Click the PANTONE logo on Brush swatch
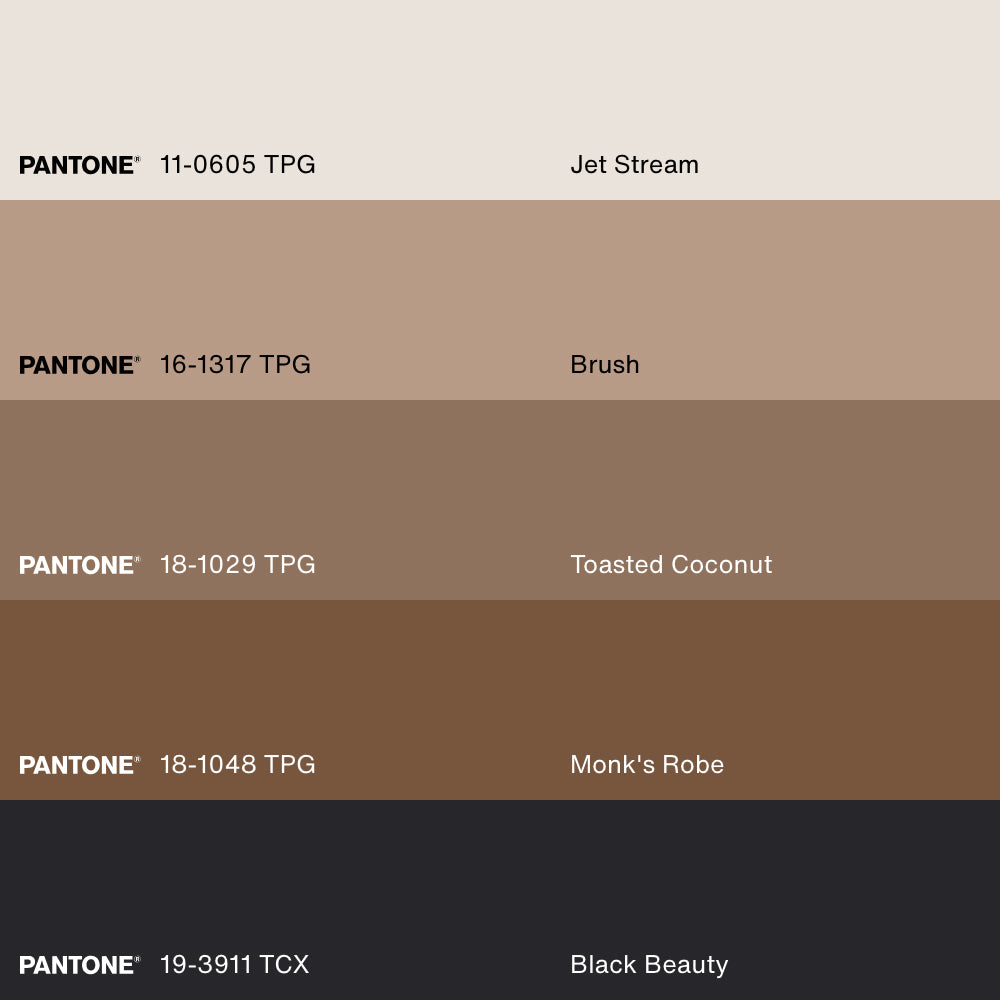The image size is (1000, 1000). tap(79, 365)
